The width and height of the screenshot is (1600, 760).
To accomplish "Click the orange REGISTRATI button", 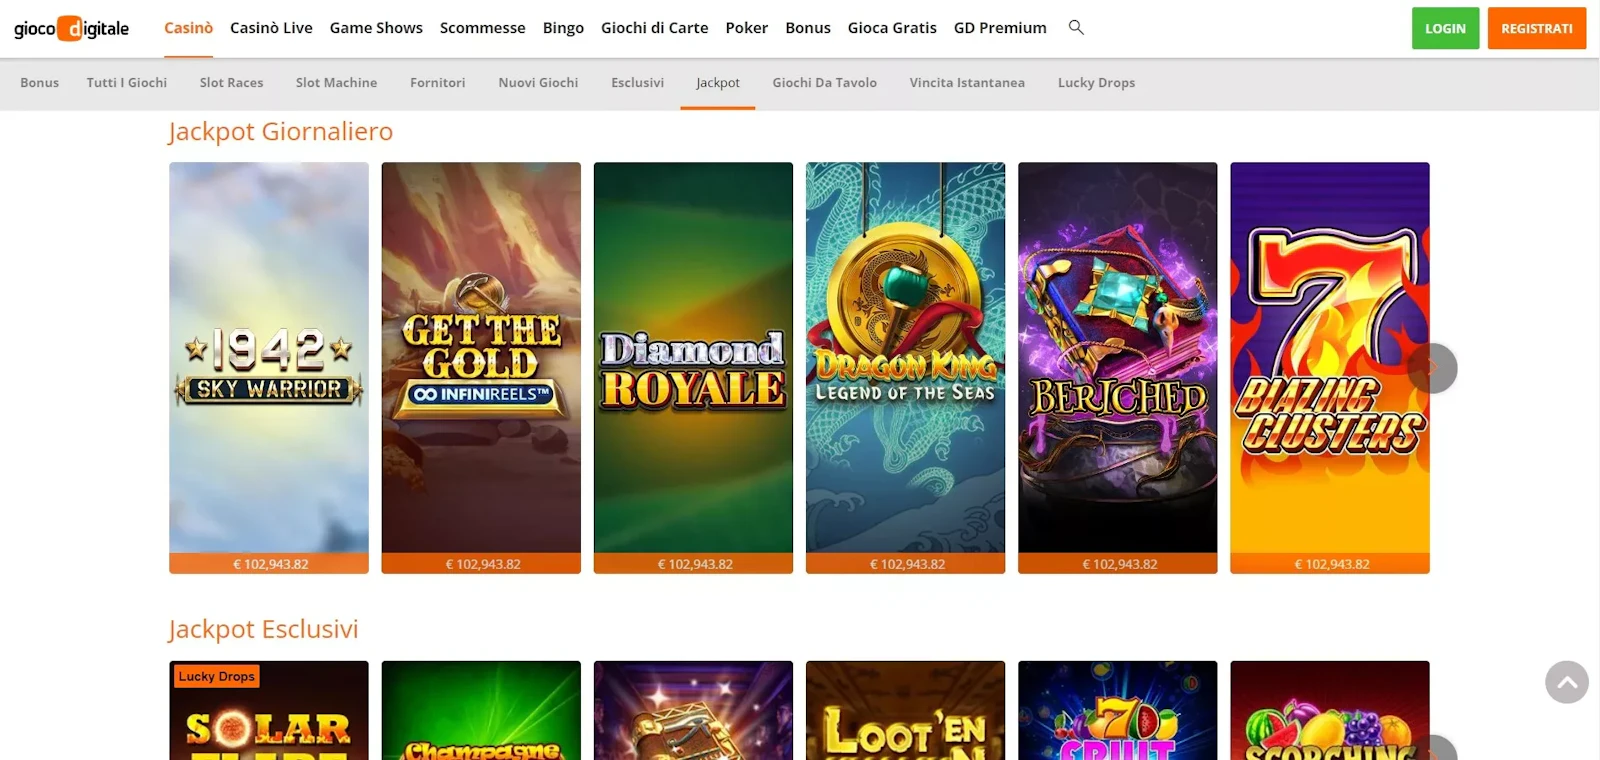I will [x=1537, y=28].
